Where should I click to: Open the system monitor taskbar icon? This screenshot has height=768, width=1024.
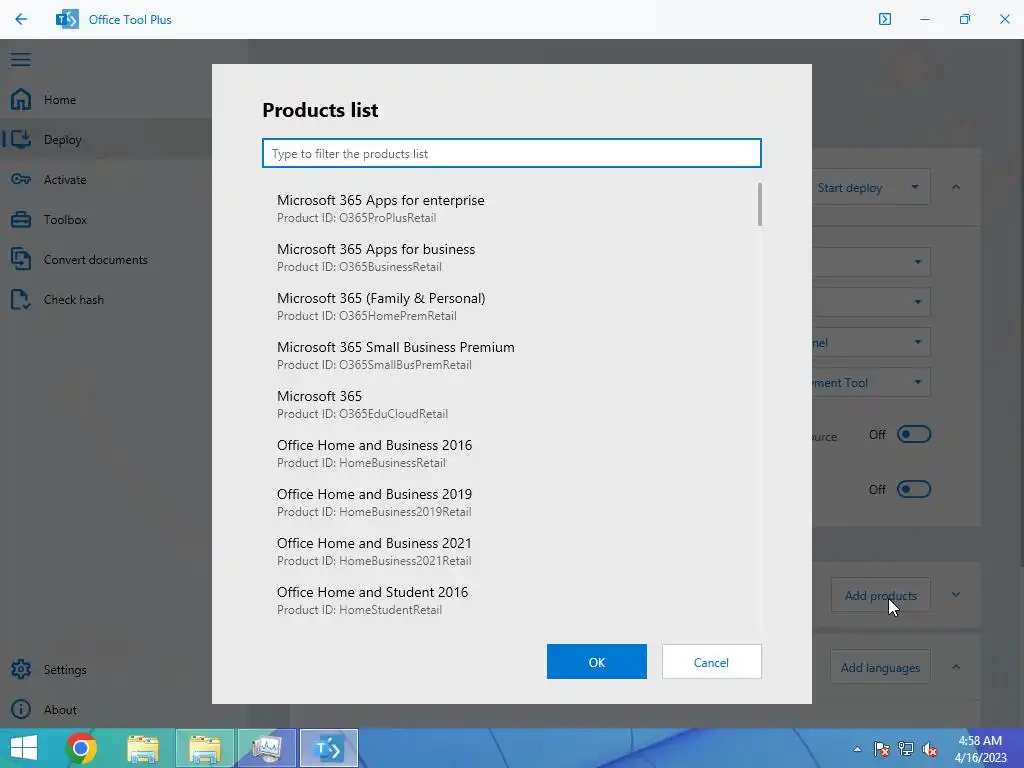(266, 748)
